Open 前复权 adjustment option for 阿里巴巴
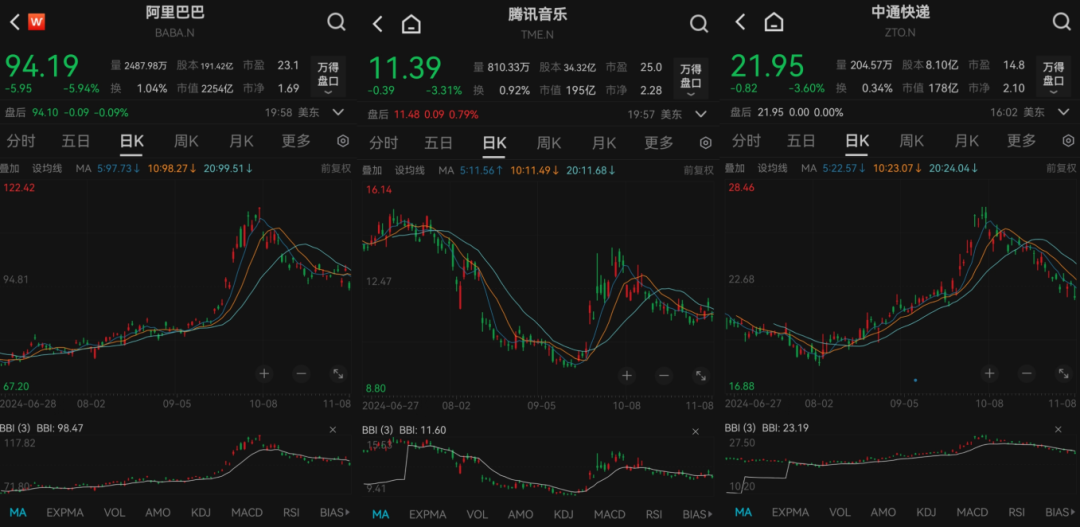This screenshot has width=1080, height=527. (336, 167)
